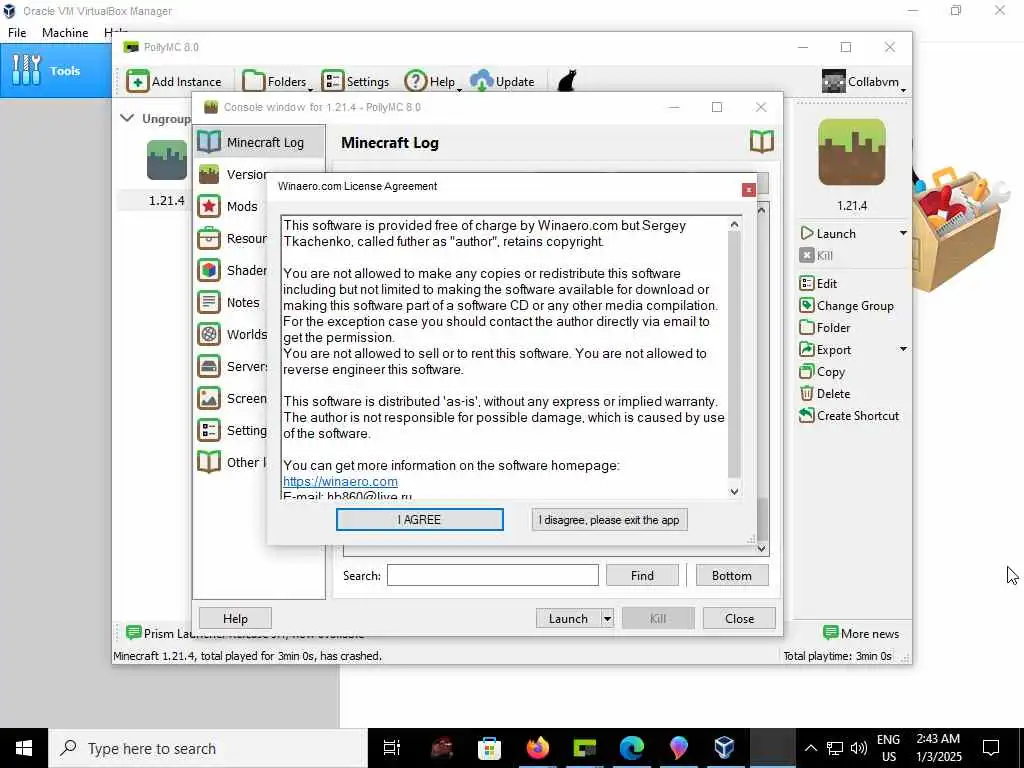Click Create Shortcut in side panel
This screenshot has height=768, width=1024.
[849, 416]
